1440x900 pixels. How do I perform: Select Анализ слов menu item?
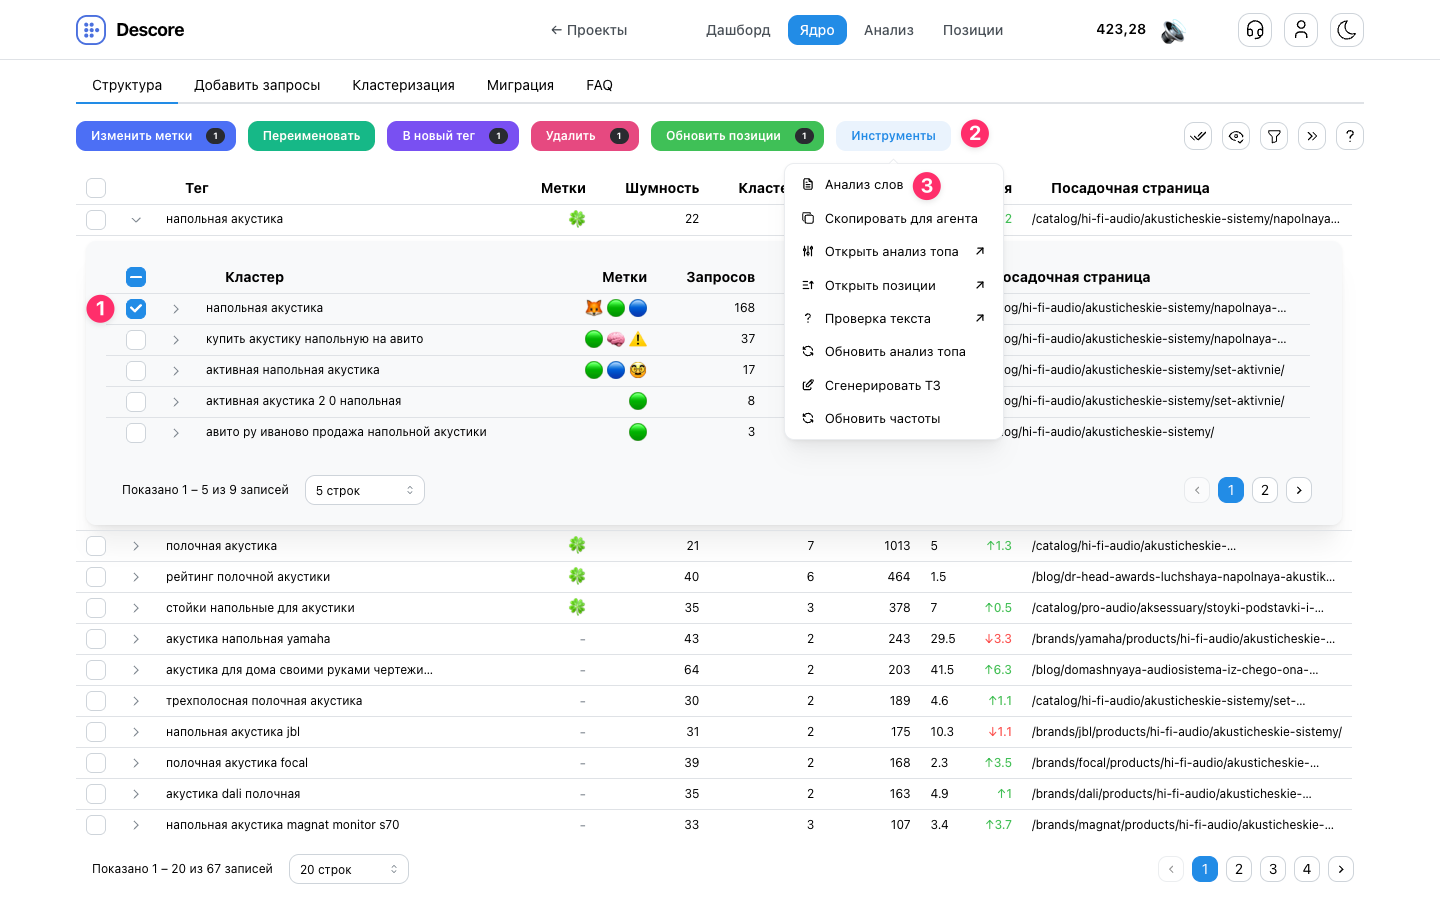click(864, 185)
